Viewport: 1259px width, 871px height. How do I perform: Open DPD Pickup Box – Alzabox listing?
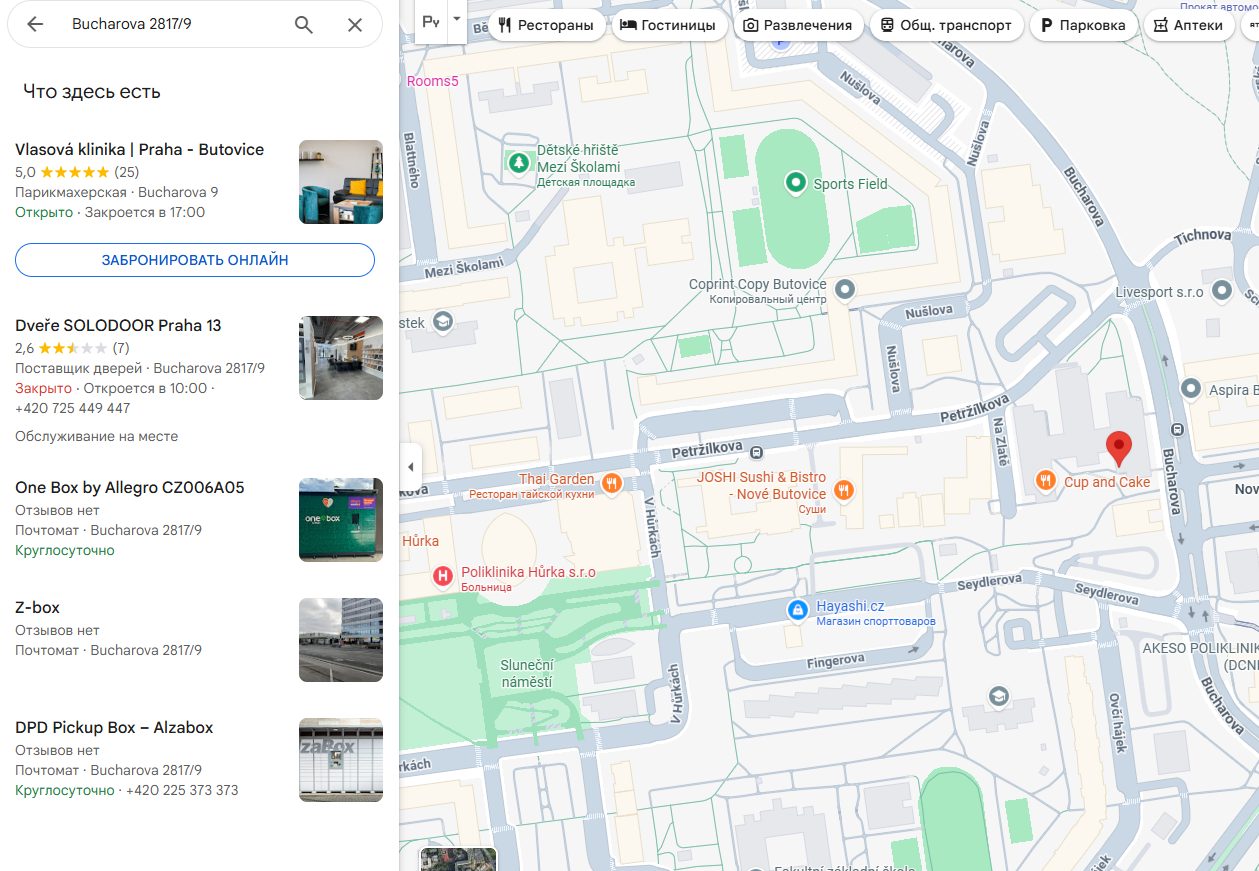114,728
